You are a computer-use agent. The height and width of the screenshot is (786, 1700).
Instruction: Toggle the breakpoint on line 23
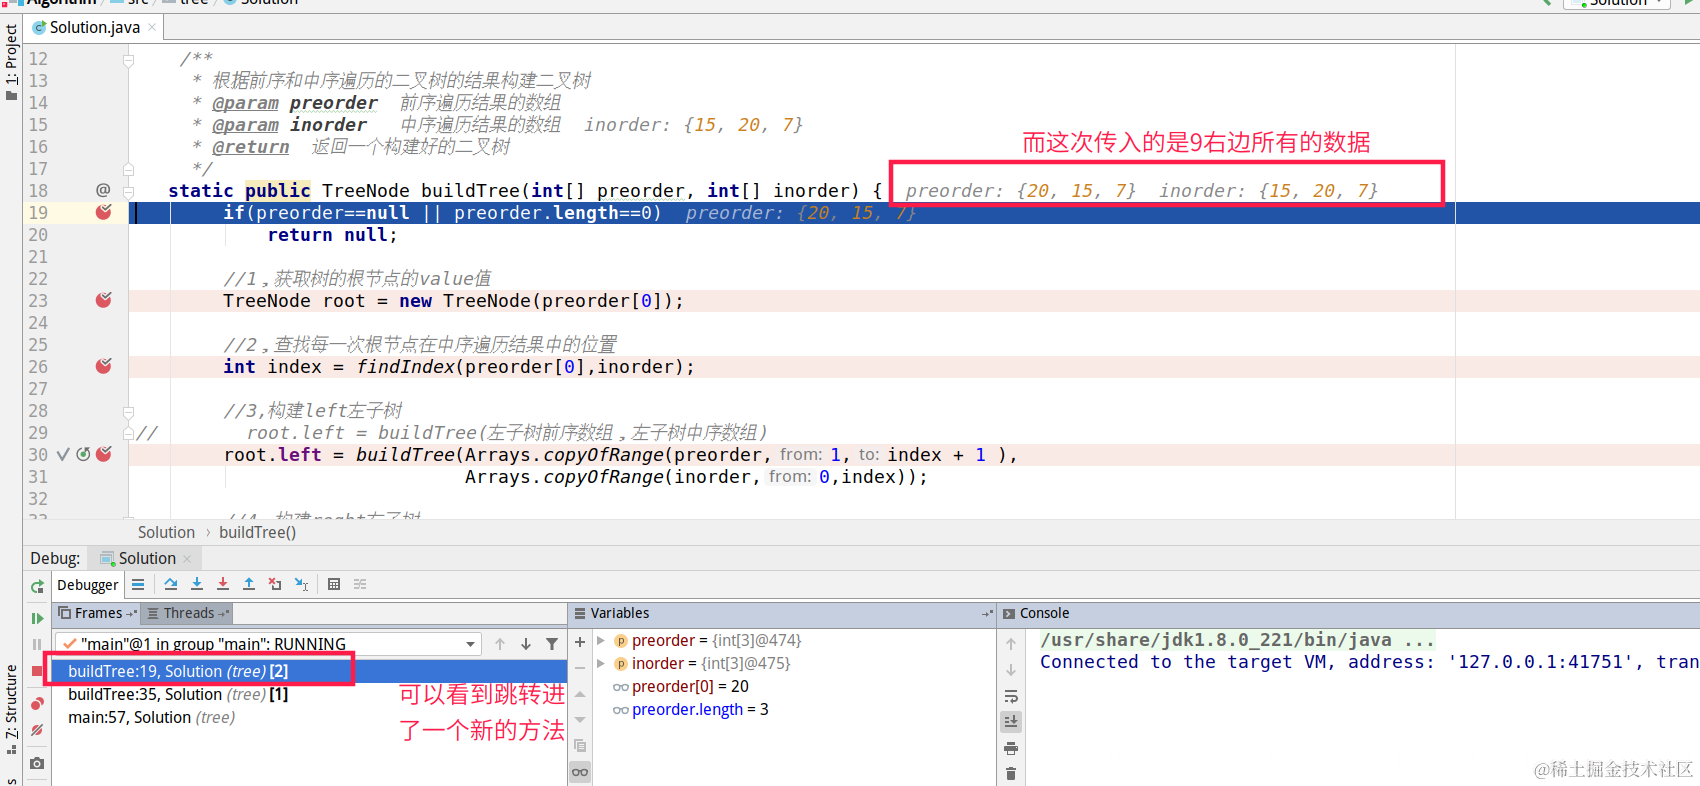(x=103, y=300)
